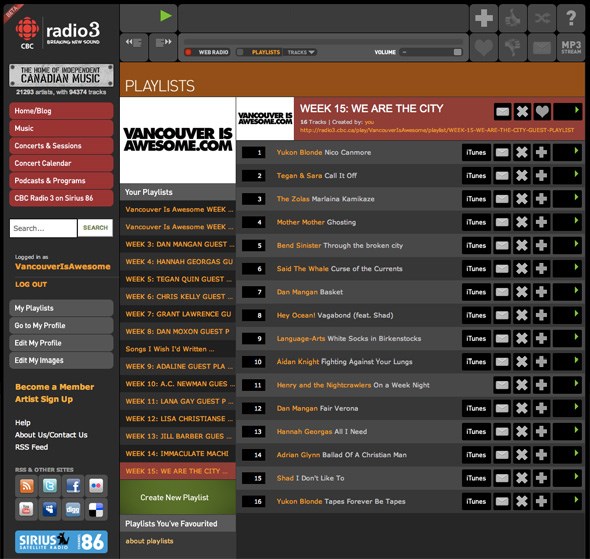The width and height of the screenshot is (590, 559).
Task: Click Create New Playlist button
Action: coord(178,497)
